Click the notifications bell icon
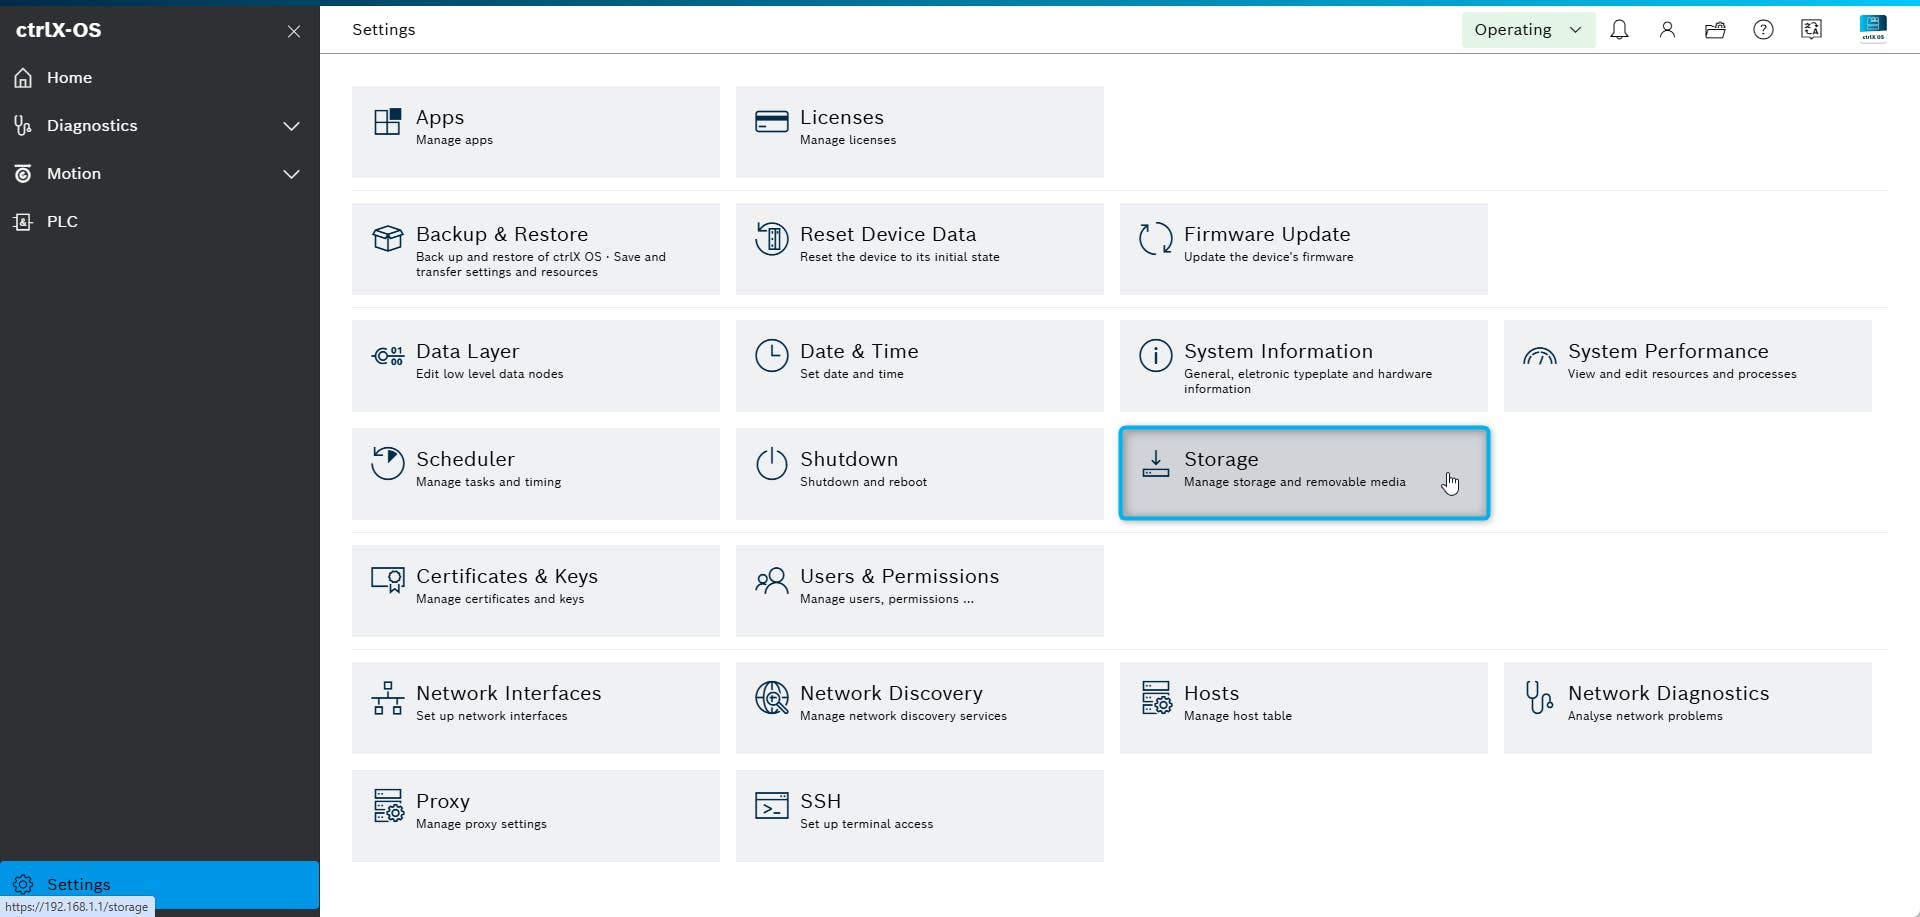This screenshot has height=917, width=1920. click(x=1619, y=30)
